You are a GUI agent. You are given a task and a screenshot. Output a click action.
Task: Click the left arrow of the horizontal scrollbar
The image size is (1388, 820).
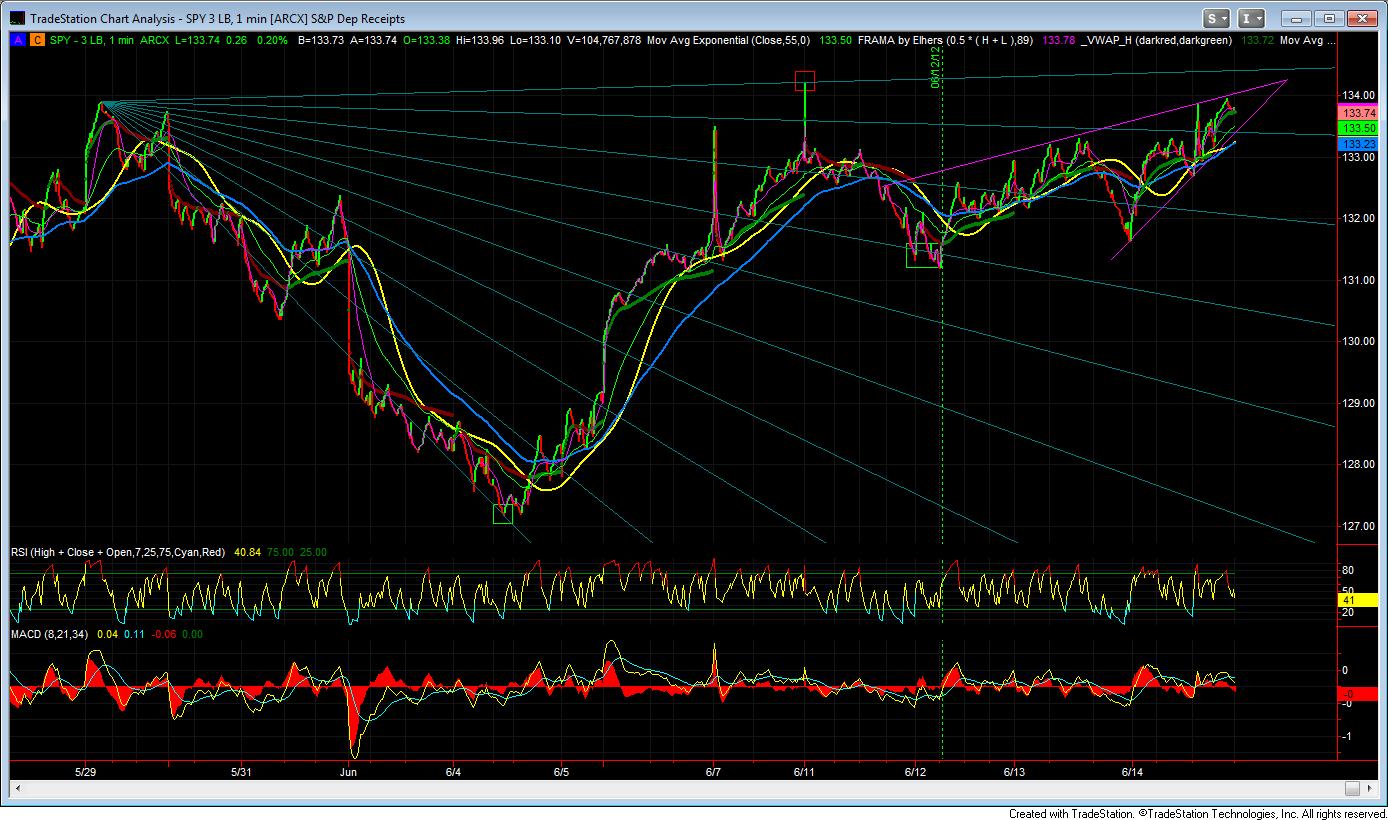(17, 789)
